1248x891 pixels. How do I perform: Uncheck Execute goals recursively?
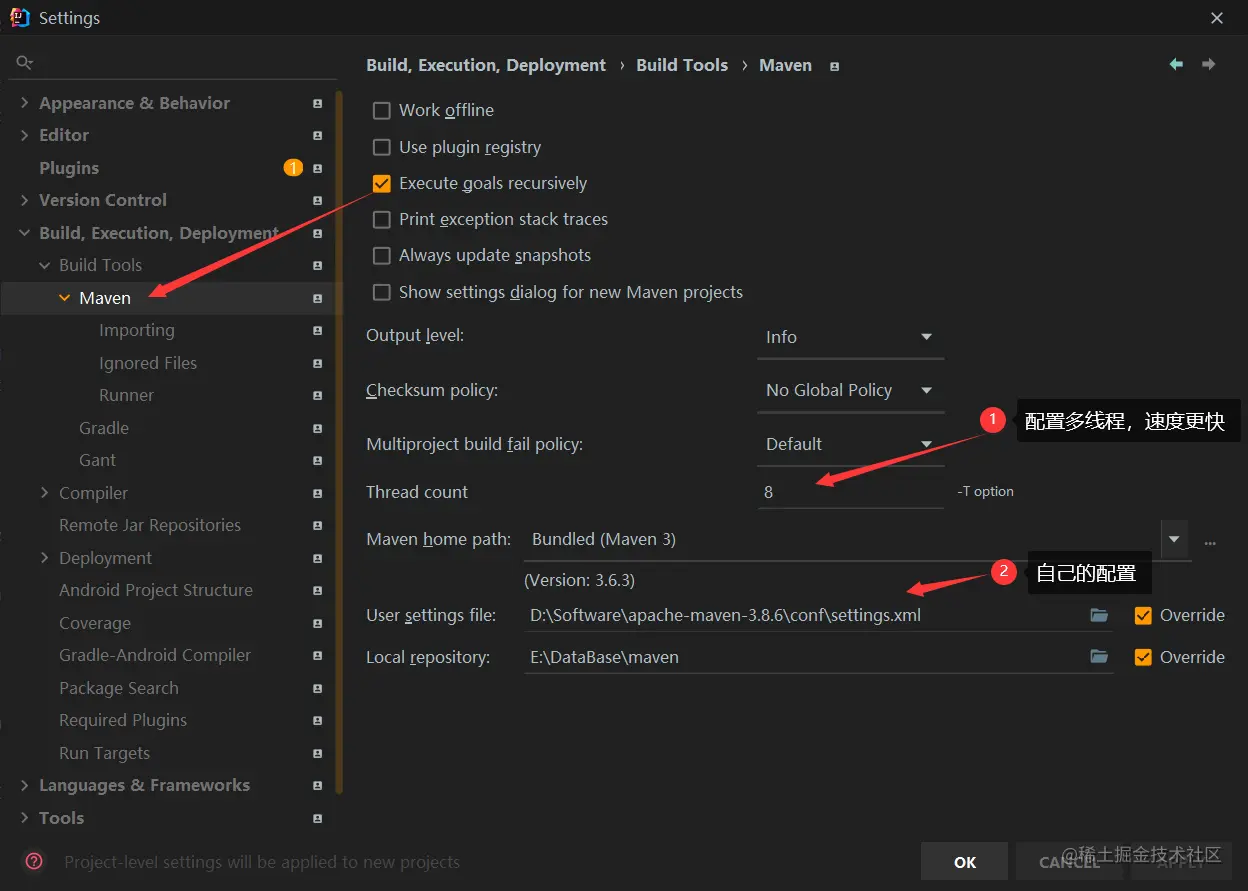coord(381,183)
